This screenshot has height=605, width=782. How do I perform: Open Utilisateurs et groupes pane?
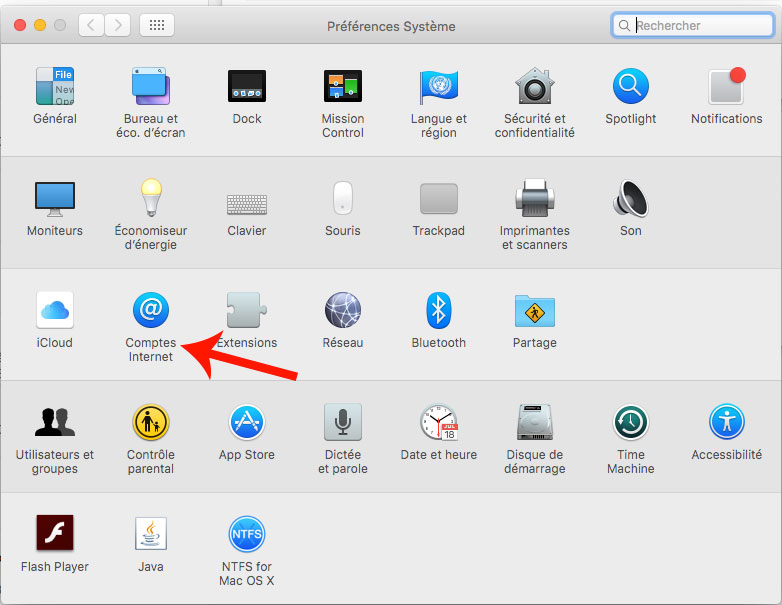(55, 423)
